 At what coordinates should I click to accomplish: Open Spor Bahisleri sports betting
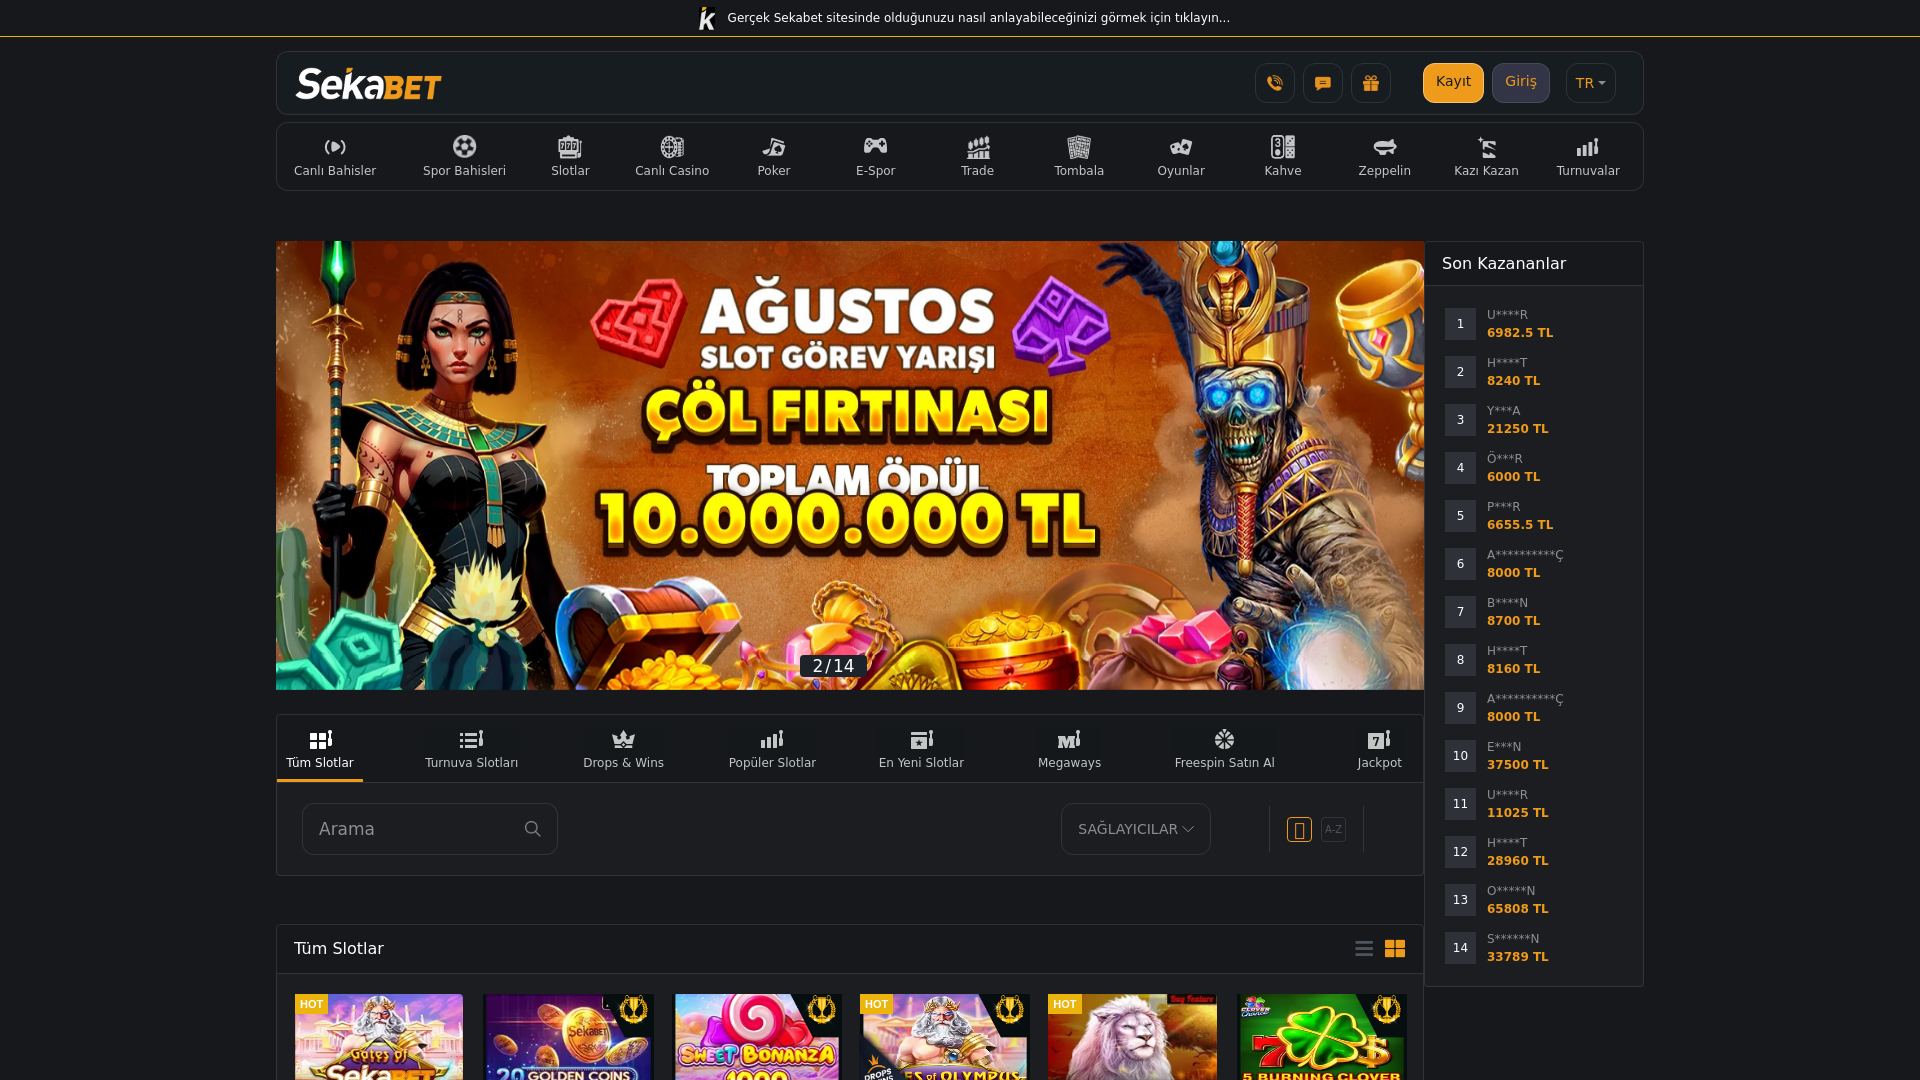point(464,157)
